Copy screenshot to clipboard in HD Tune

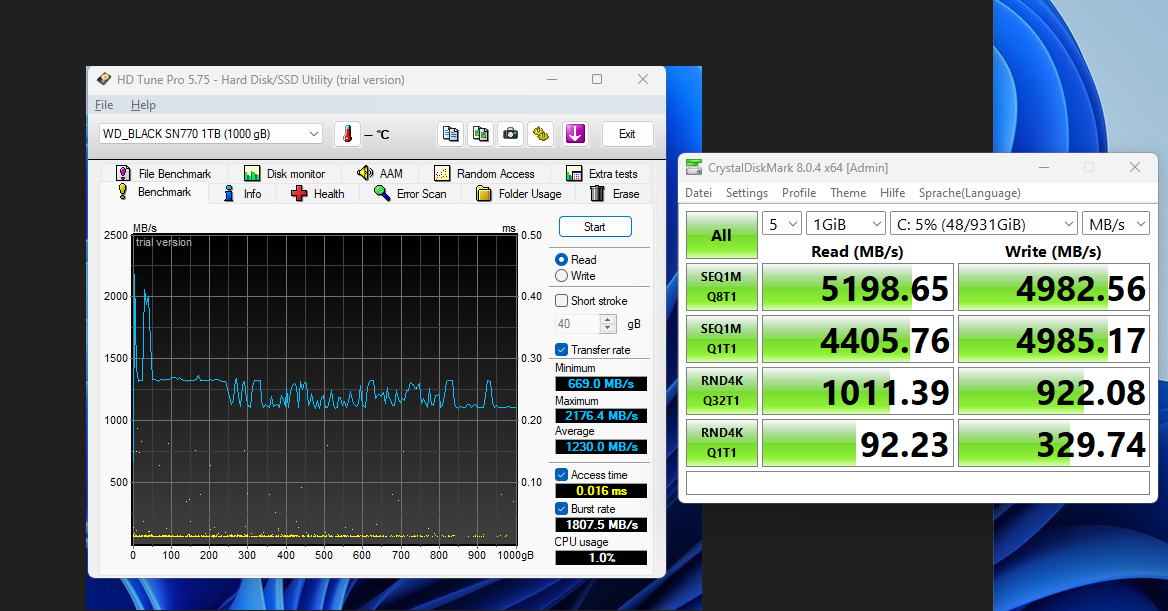point(480,134)
